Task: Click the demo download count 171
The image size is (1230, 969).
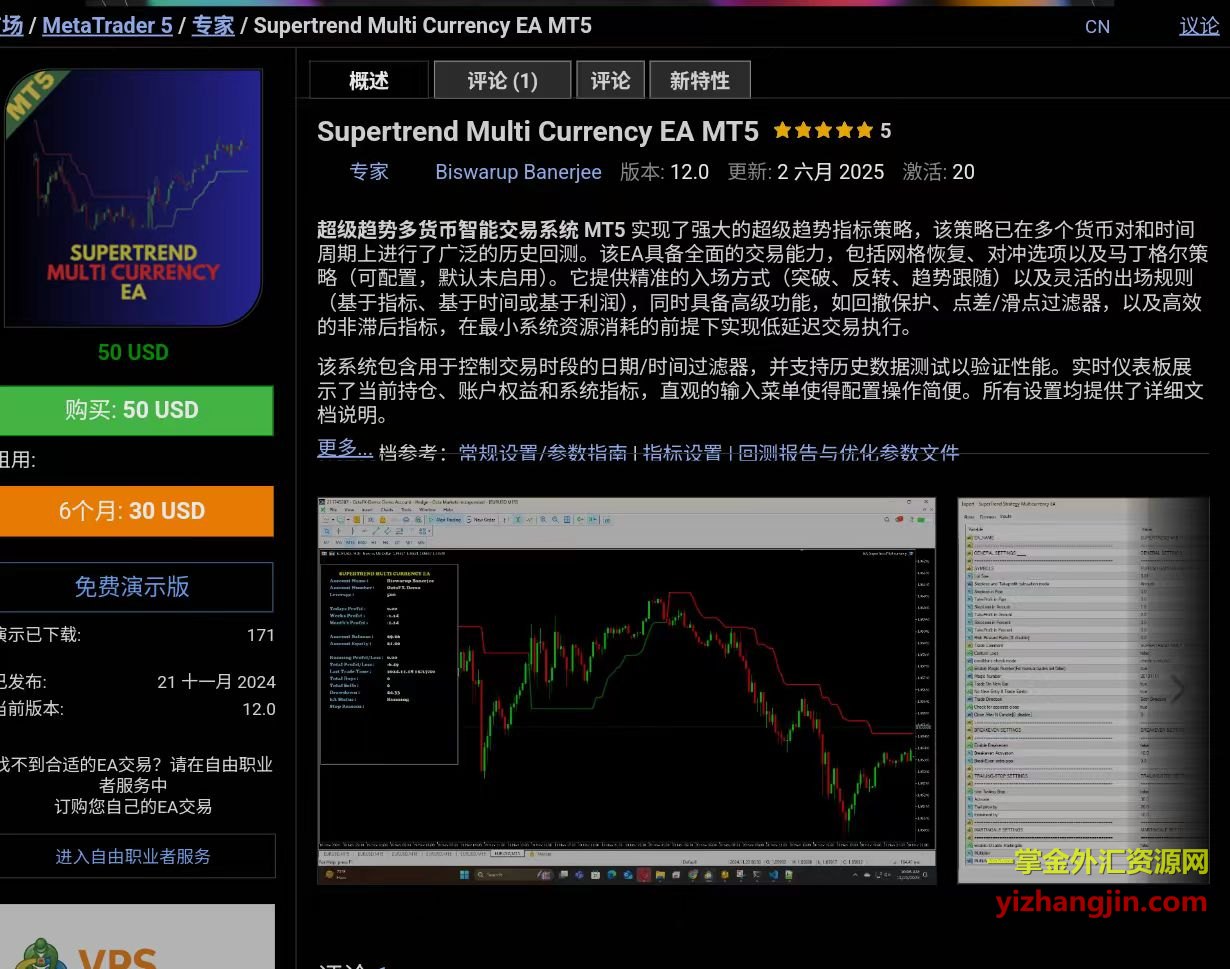Action: 260,635
